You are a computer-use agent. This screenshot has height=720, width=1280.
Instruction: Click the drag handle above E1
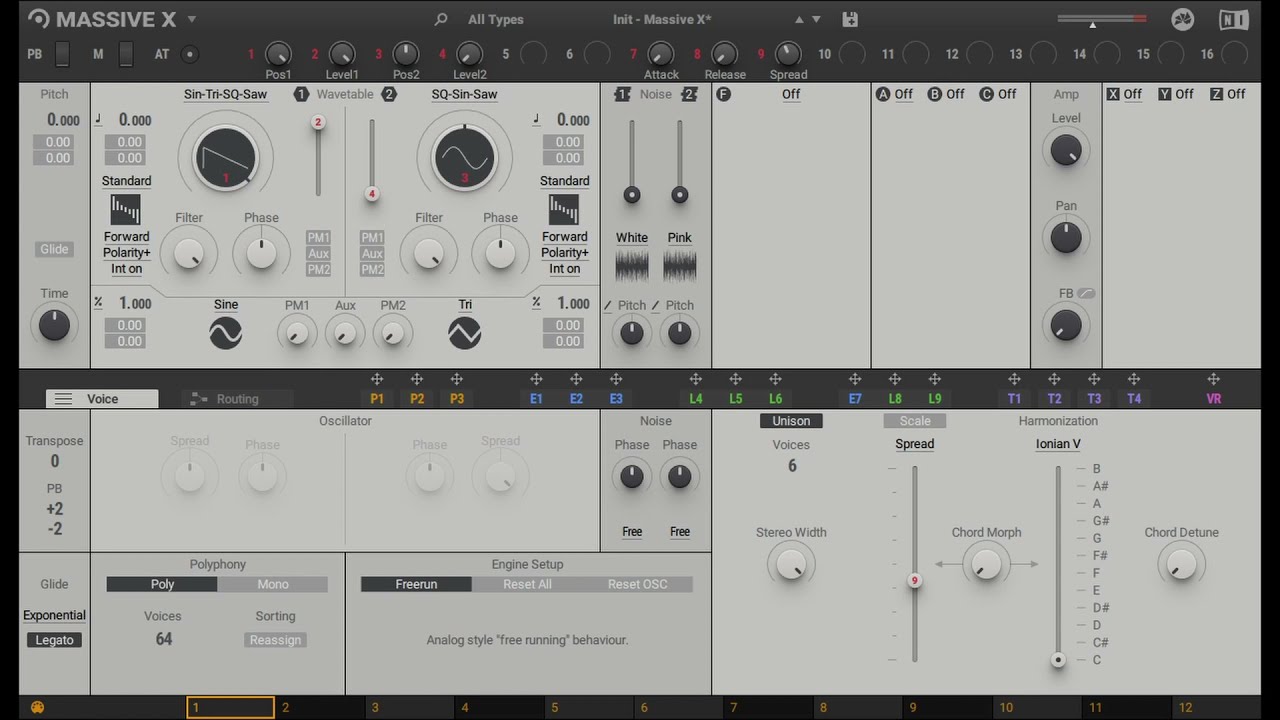(536, 379)
